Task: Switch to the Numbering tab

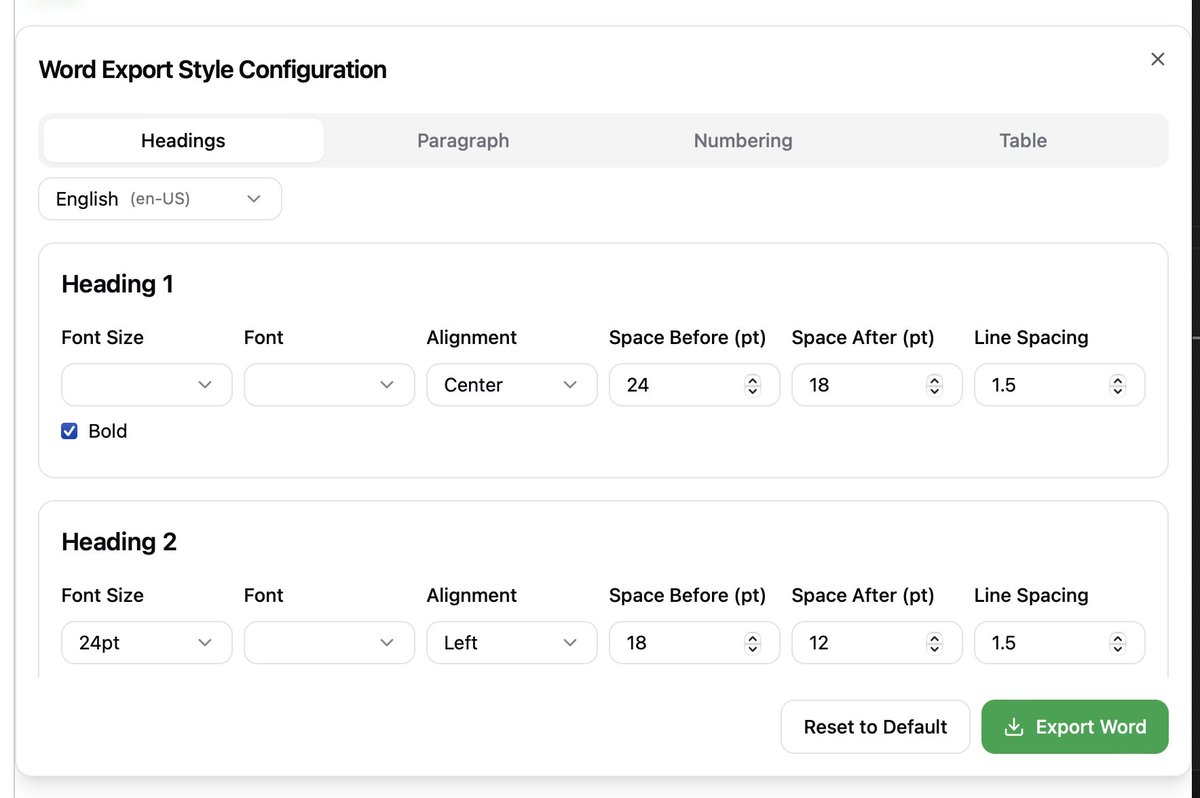Action: pyautogui.click(x=743, y=141)
